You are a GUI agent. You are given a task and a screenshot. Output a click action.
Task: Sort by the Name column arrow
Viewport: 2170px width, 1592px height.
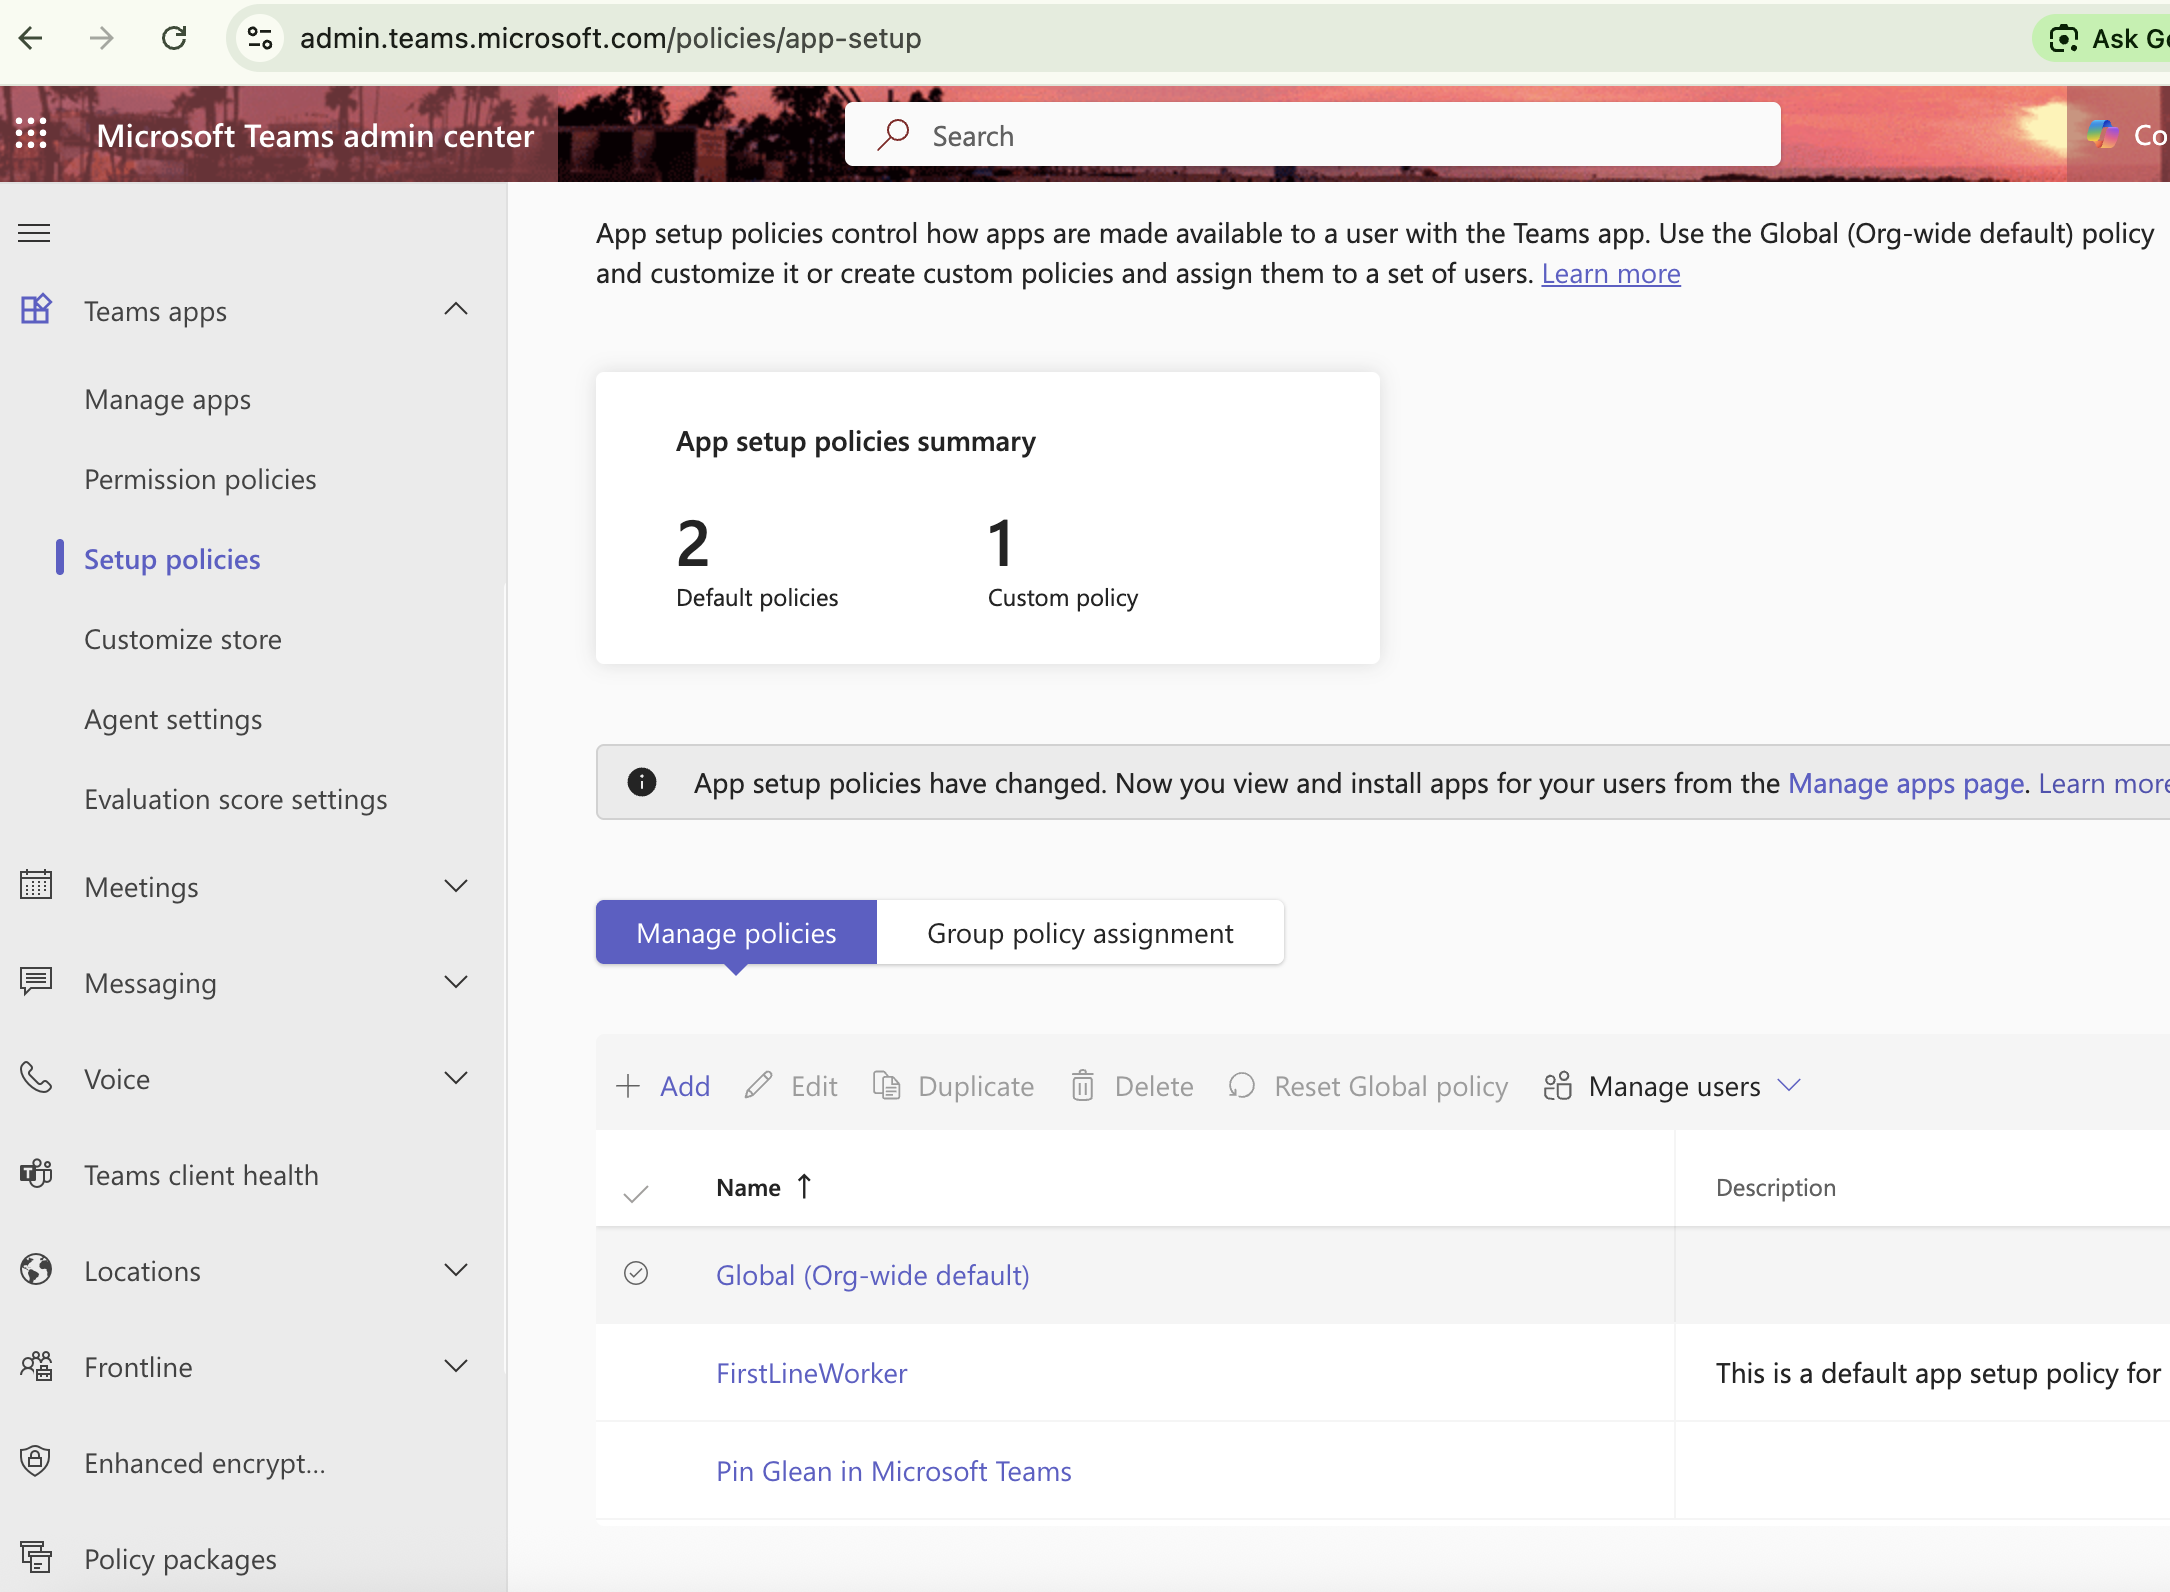click(804, 1186)
